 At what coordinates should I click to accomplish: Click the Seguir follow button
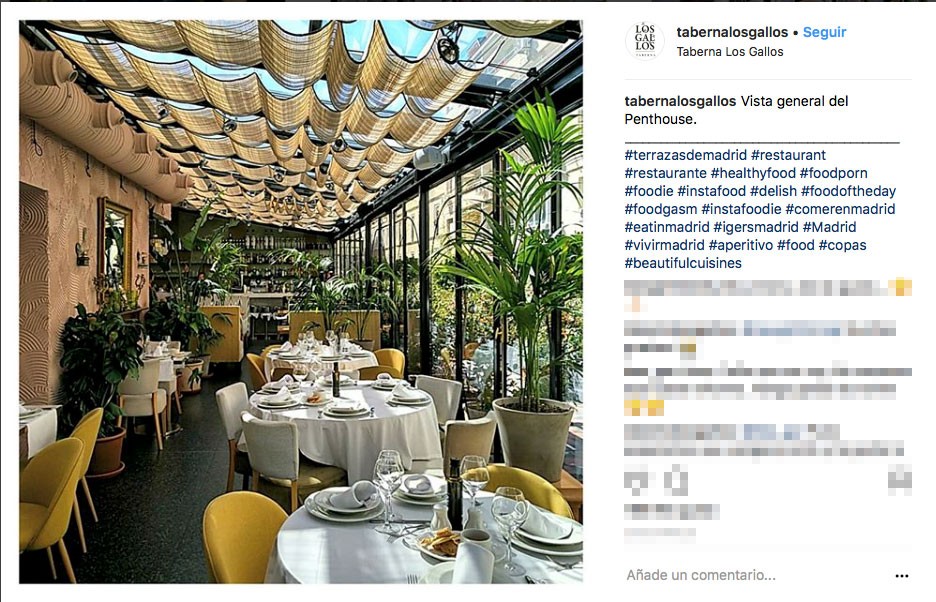pyautogui.click(x=824, y=32)
